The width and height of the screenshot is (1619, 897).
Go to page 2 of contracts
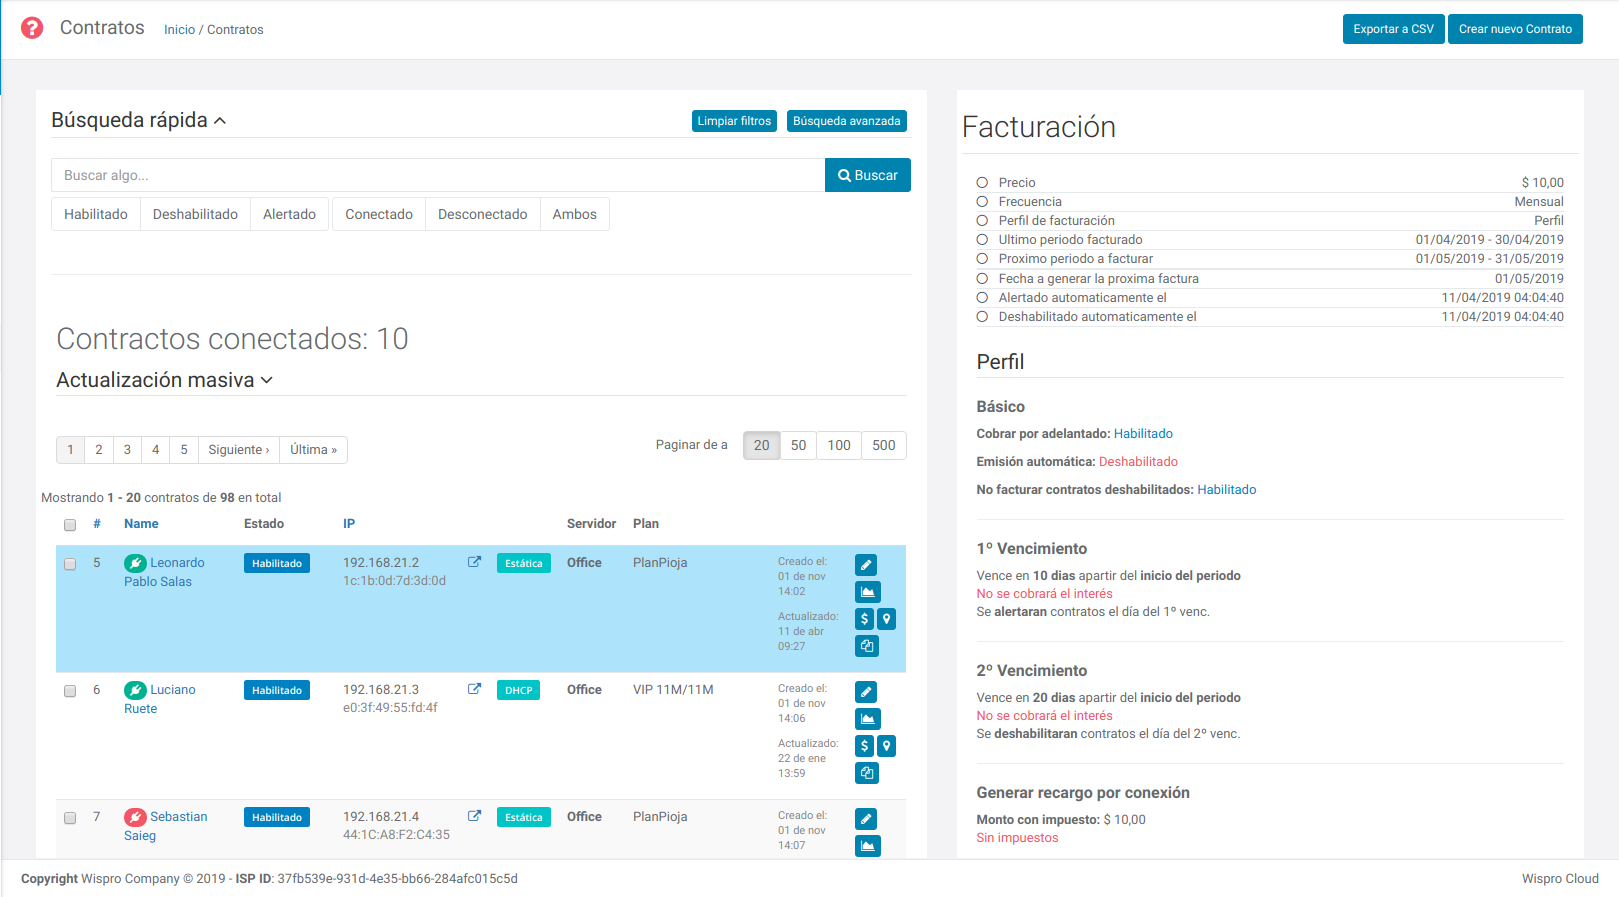(x=99, y=450)
